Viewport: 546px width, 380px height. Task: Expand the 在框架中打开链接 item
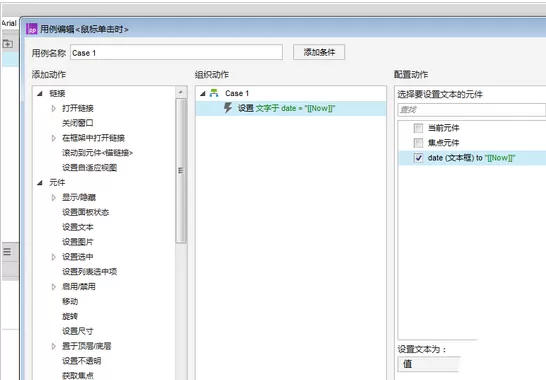pos(54,138)
